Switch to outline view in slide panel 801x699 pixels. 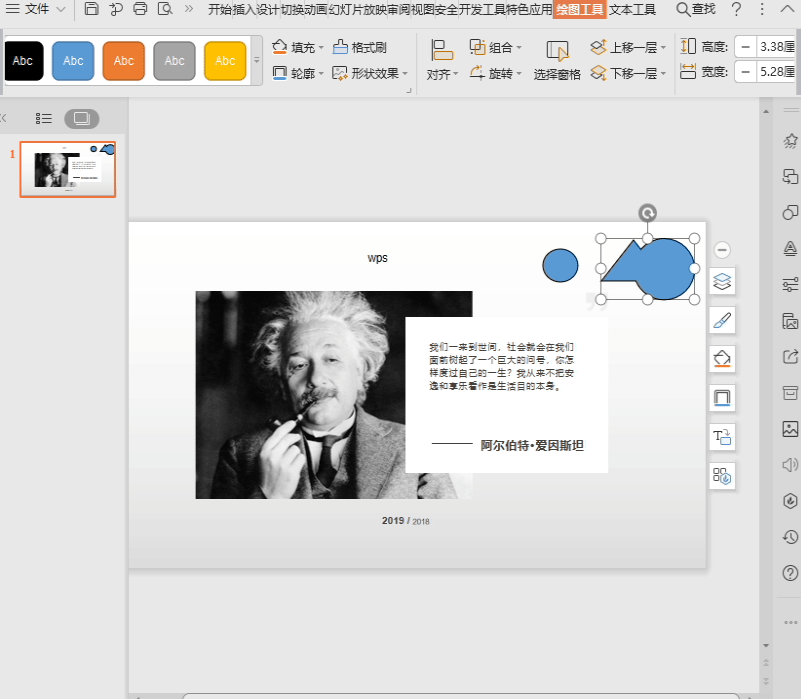[44, 119]
